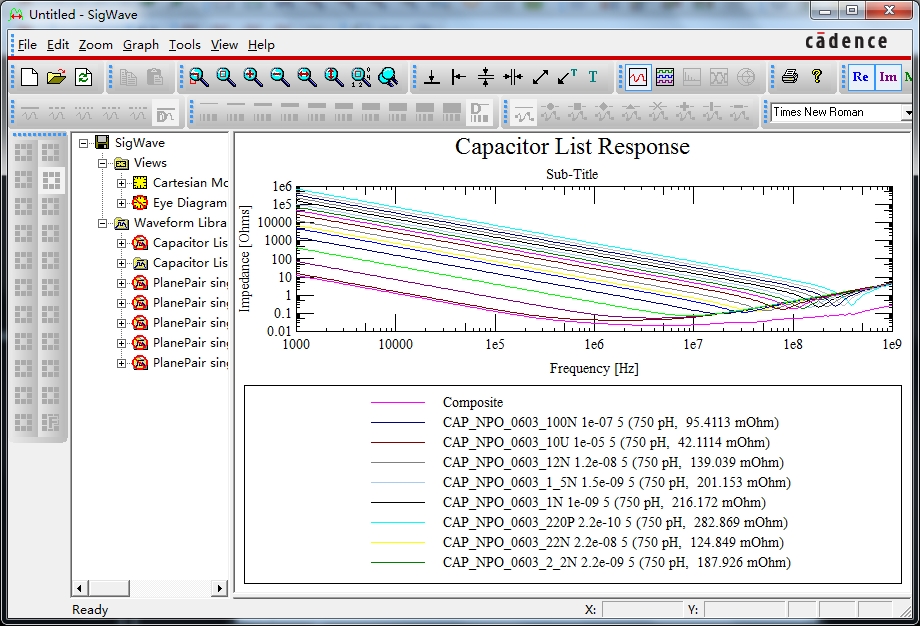Image resolution: width=920 pixels, height=626 pixels.
Task: Click the CAP_NPO_0603_10U legend entry
Action: point(606,442)
